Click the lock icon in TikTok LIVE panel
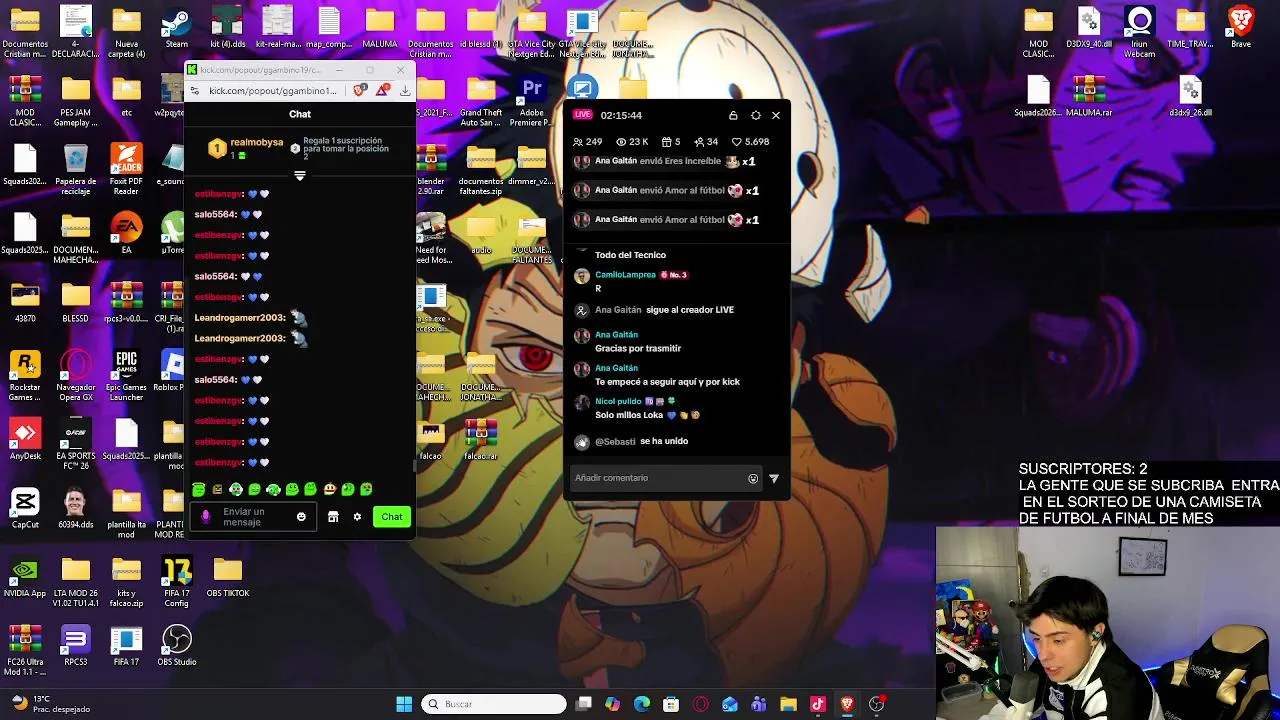 [x=733, y=115]
